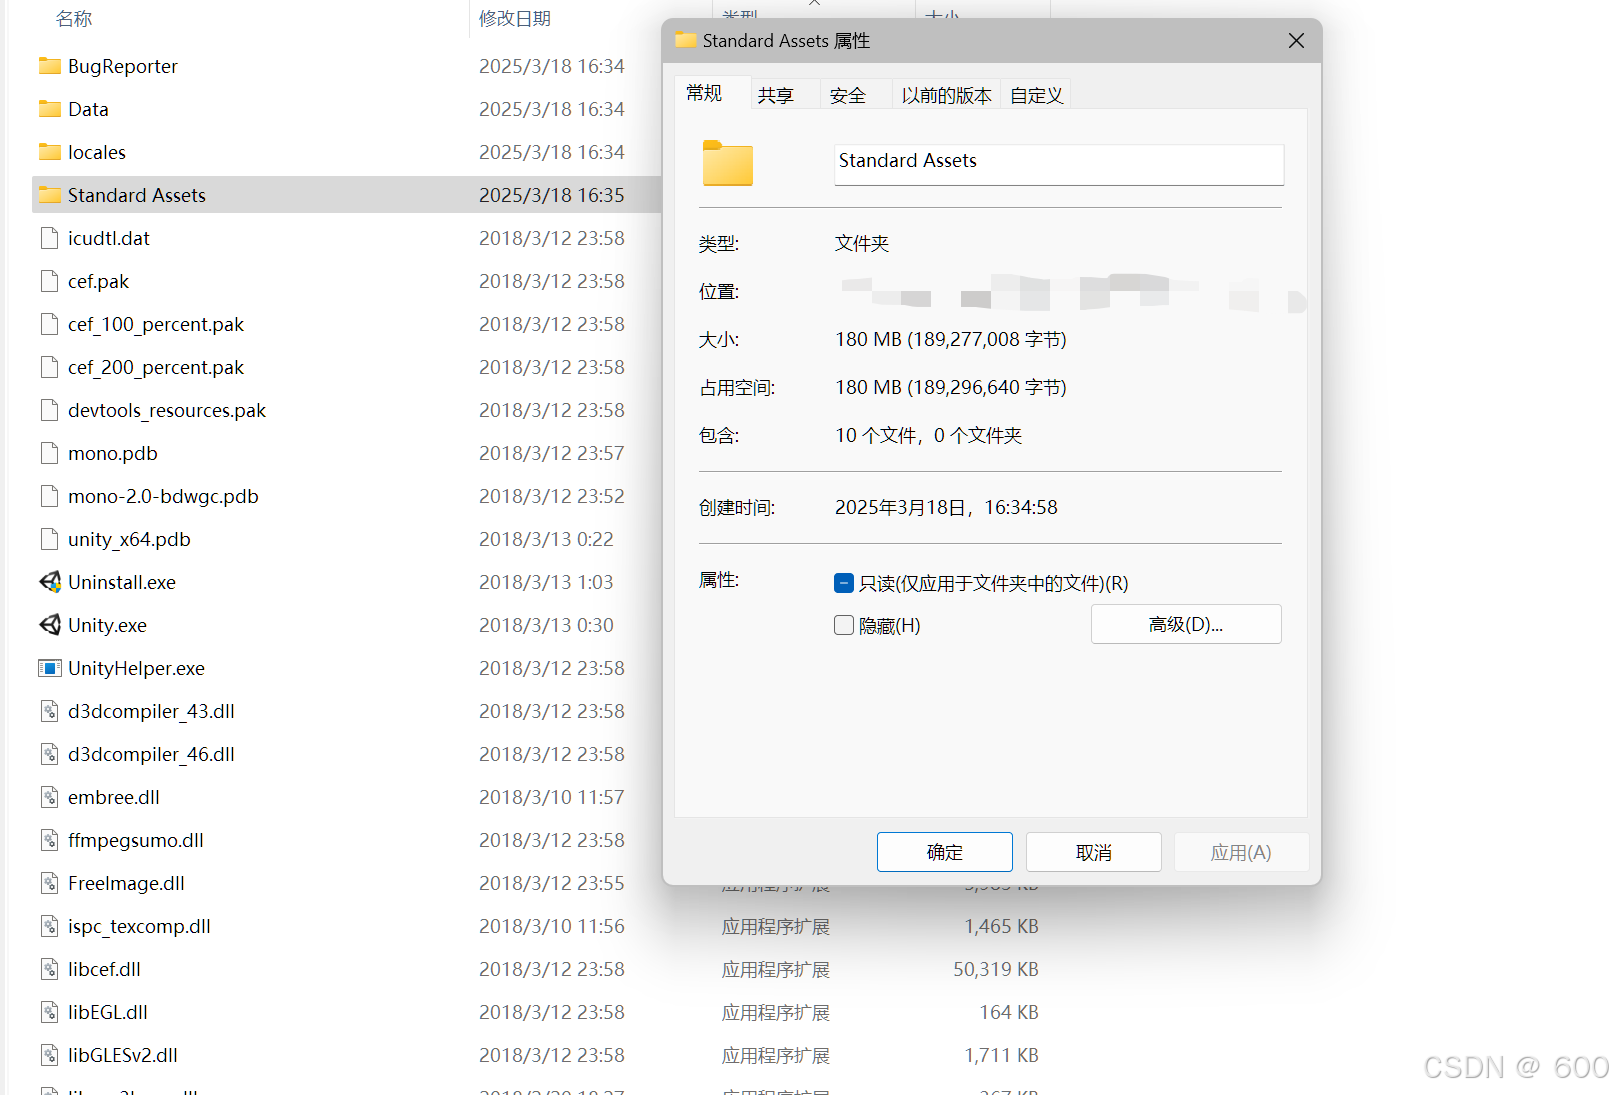Click the d3dcompiler_43.dll file icon
Image resolution: width=1613 pixels, height=1095 pixels.
[x=49, y=711]
